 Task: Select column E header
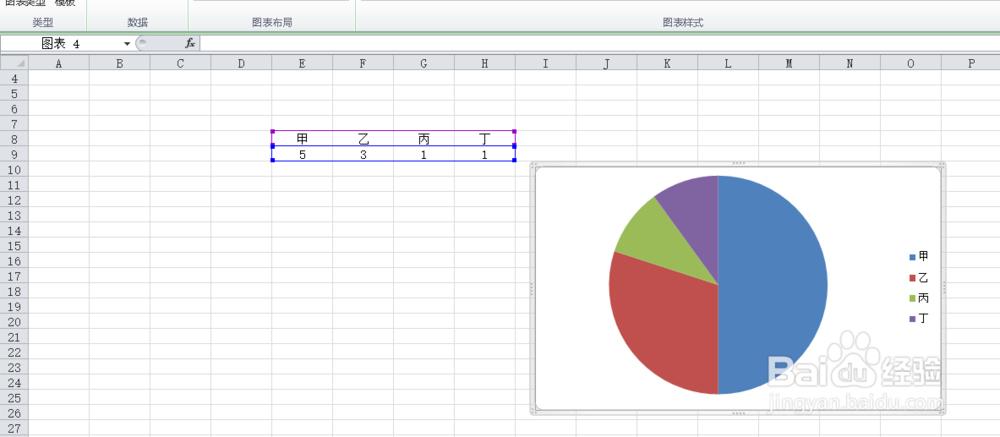point(302,63)
